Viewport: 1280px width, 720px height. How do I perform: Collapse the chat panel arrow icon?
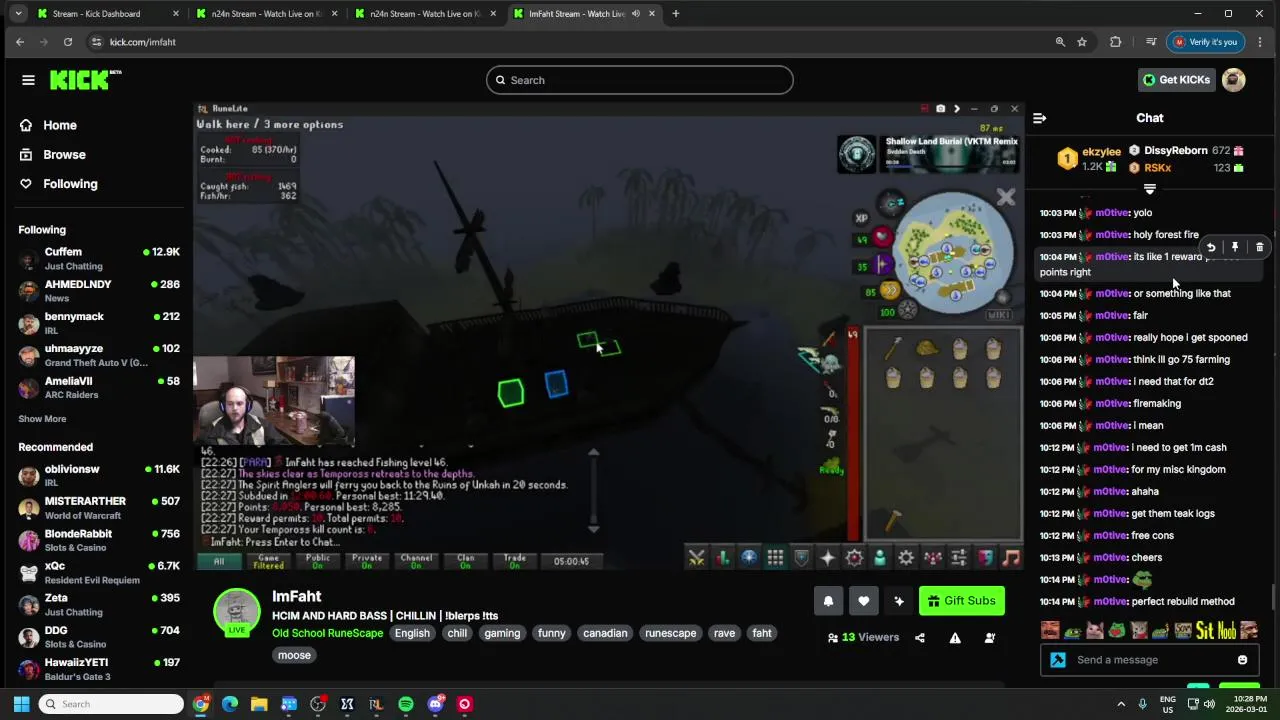point(1039,118)
